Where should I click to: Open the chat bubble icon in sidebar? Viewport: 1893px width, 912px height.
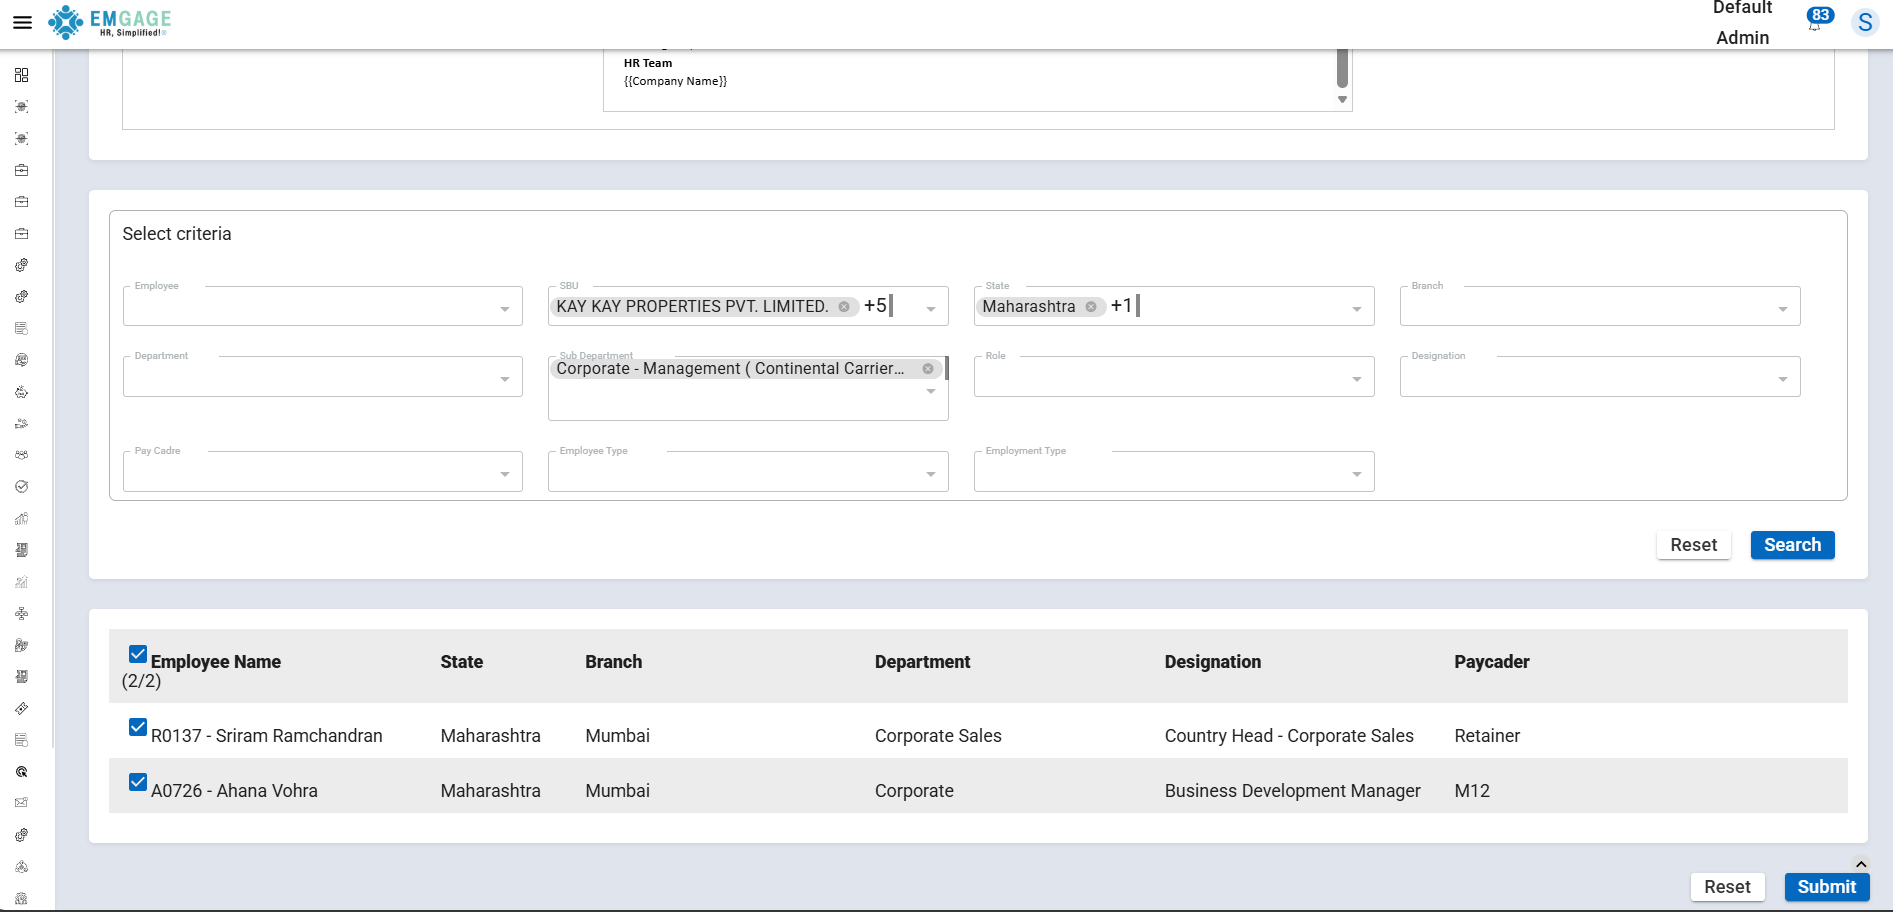tap(21, 359)
